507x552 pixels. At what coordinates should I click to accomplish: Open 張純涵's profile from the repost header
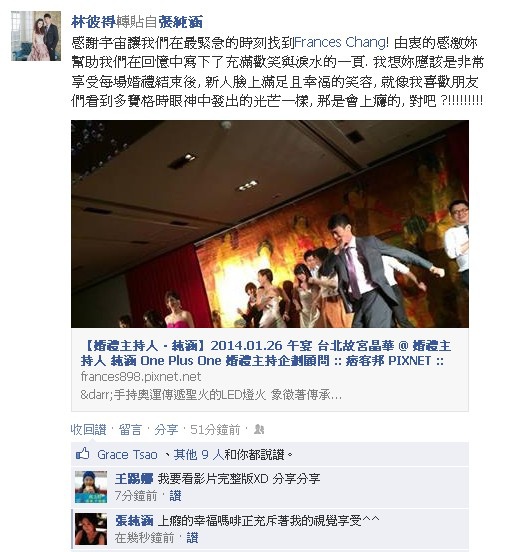click(x=181, y=22)
